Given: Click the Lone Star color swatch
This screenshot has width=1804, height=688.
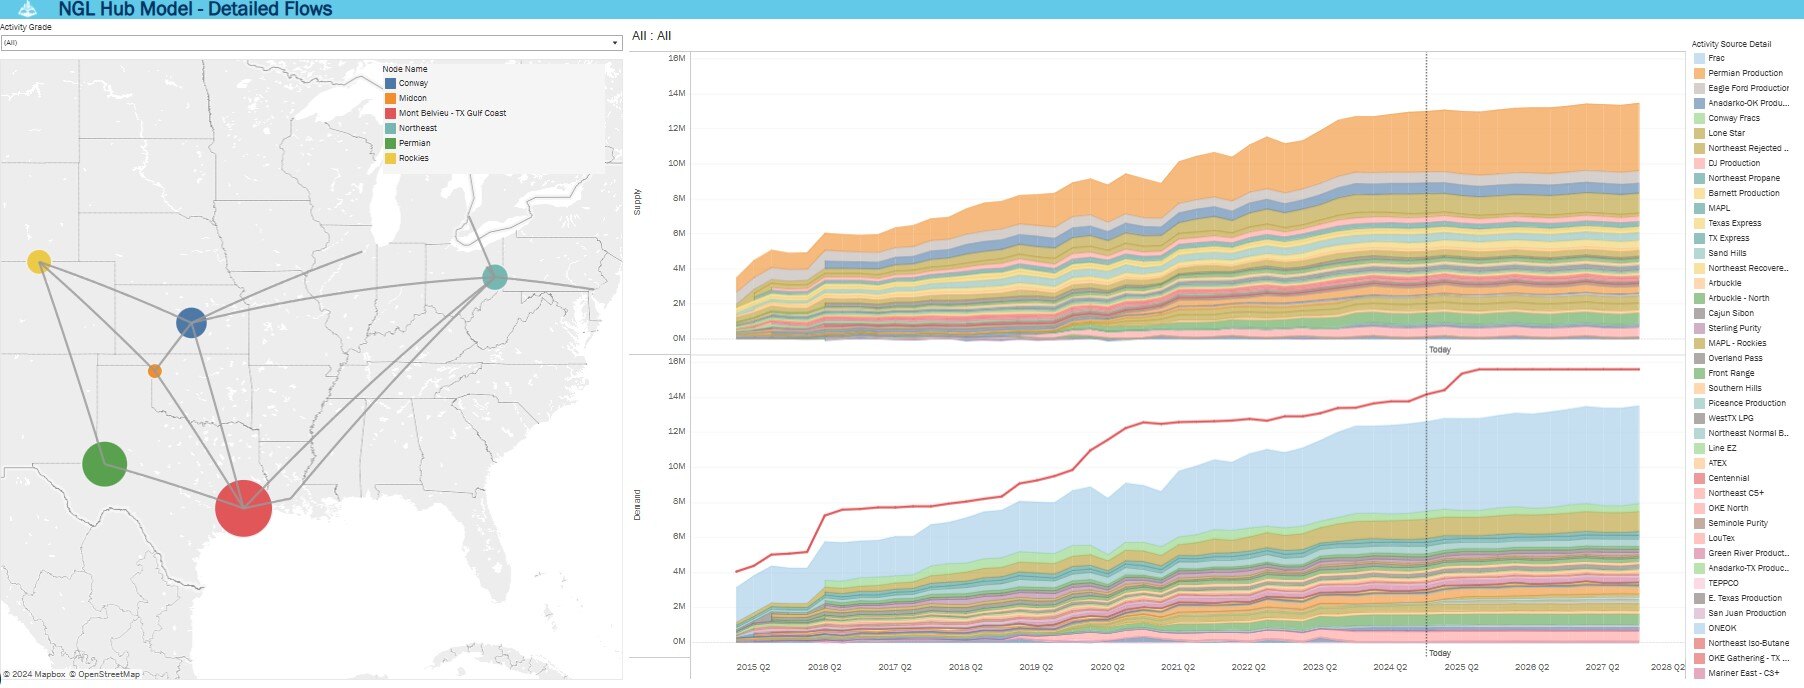Looking at the screenshot, I should click(x=1699, y=133).
